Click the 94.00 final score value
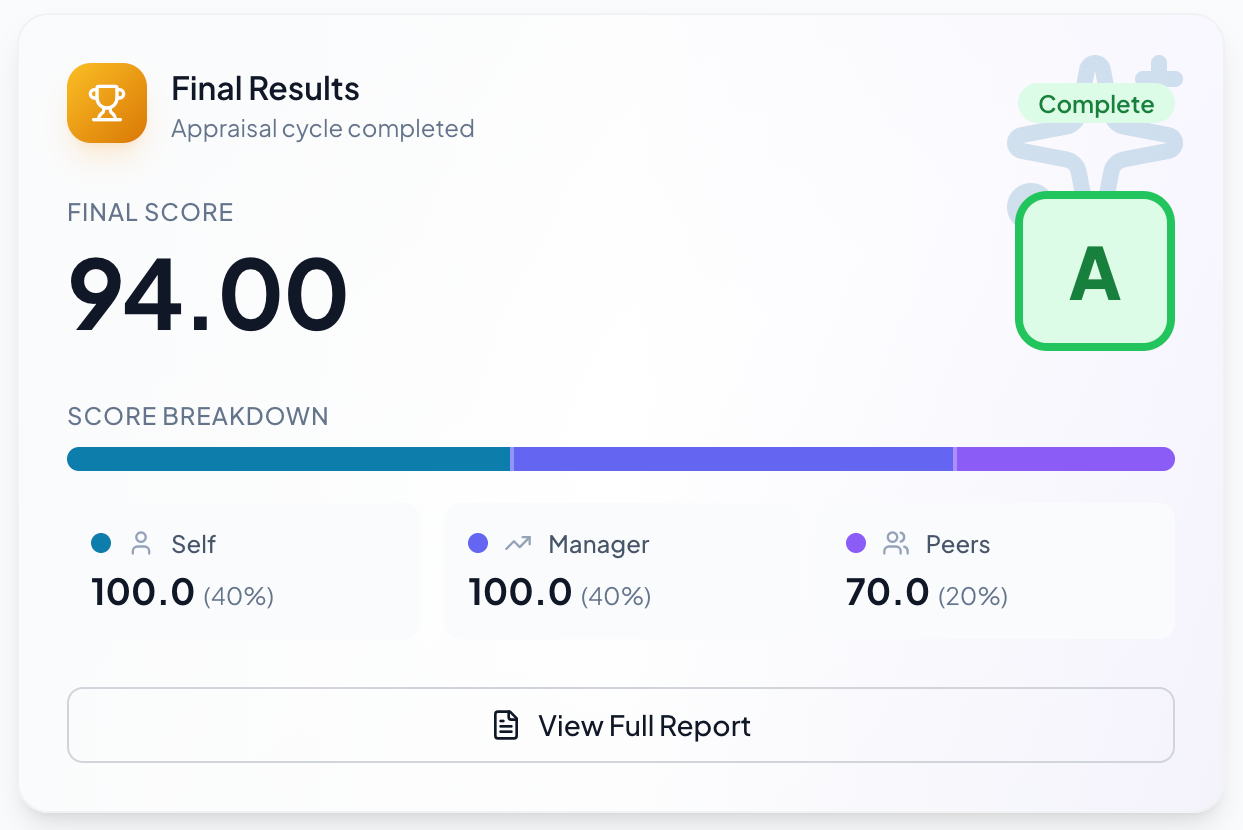Screen dimensions: 1243x830 click(x=208, y=295)
